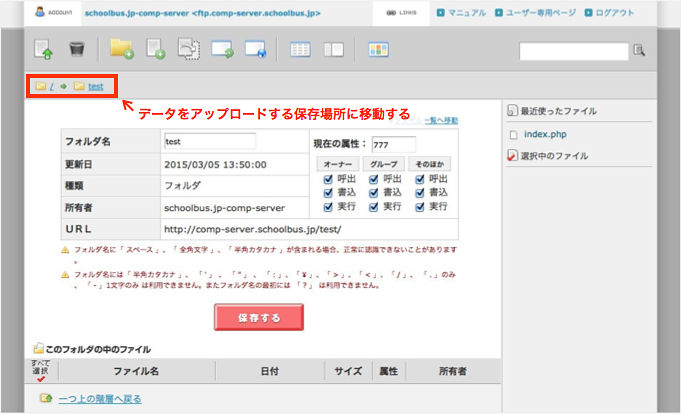681x414 pixels.
Task: Click the go-up folder icon beside 一つ上の階層へ戻る
Action: pyautogui.click(x=46, y=398)
